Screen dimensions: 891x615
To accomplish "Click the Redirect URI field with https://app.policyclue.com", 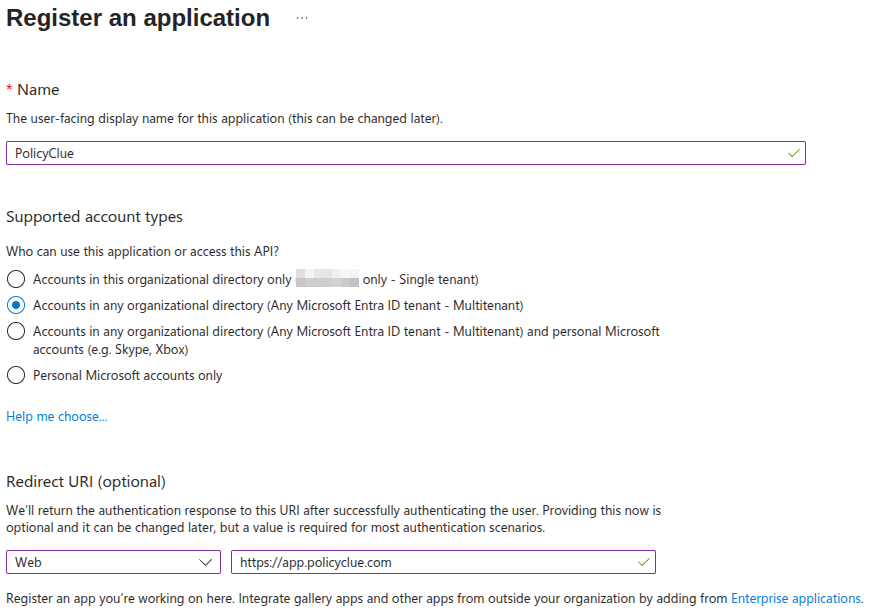I will [x=443, y=562].
